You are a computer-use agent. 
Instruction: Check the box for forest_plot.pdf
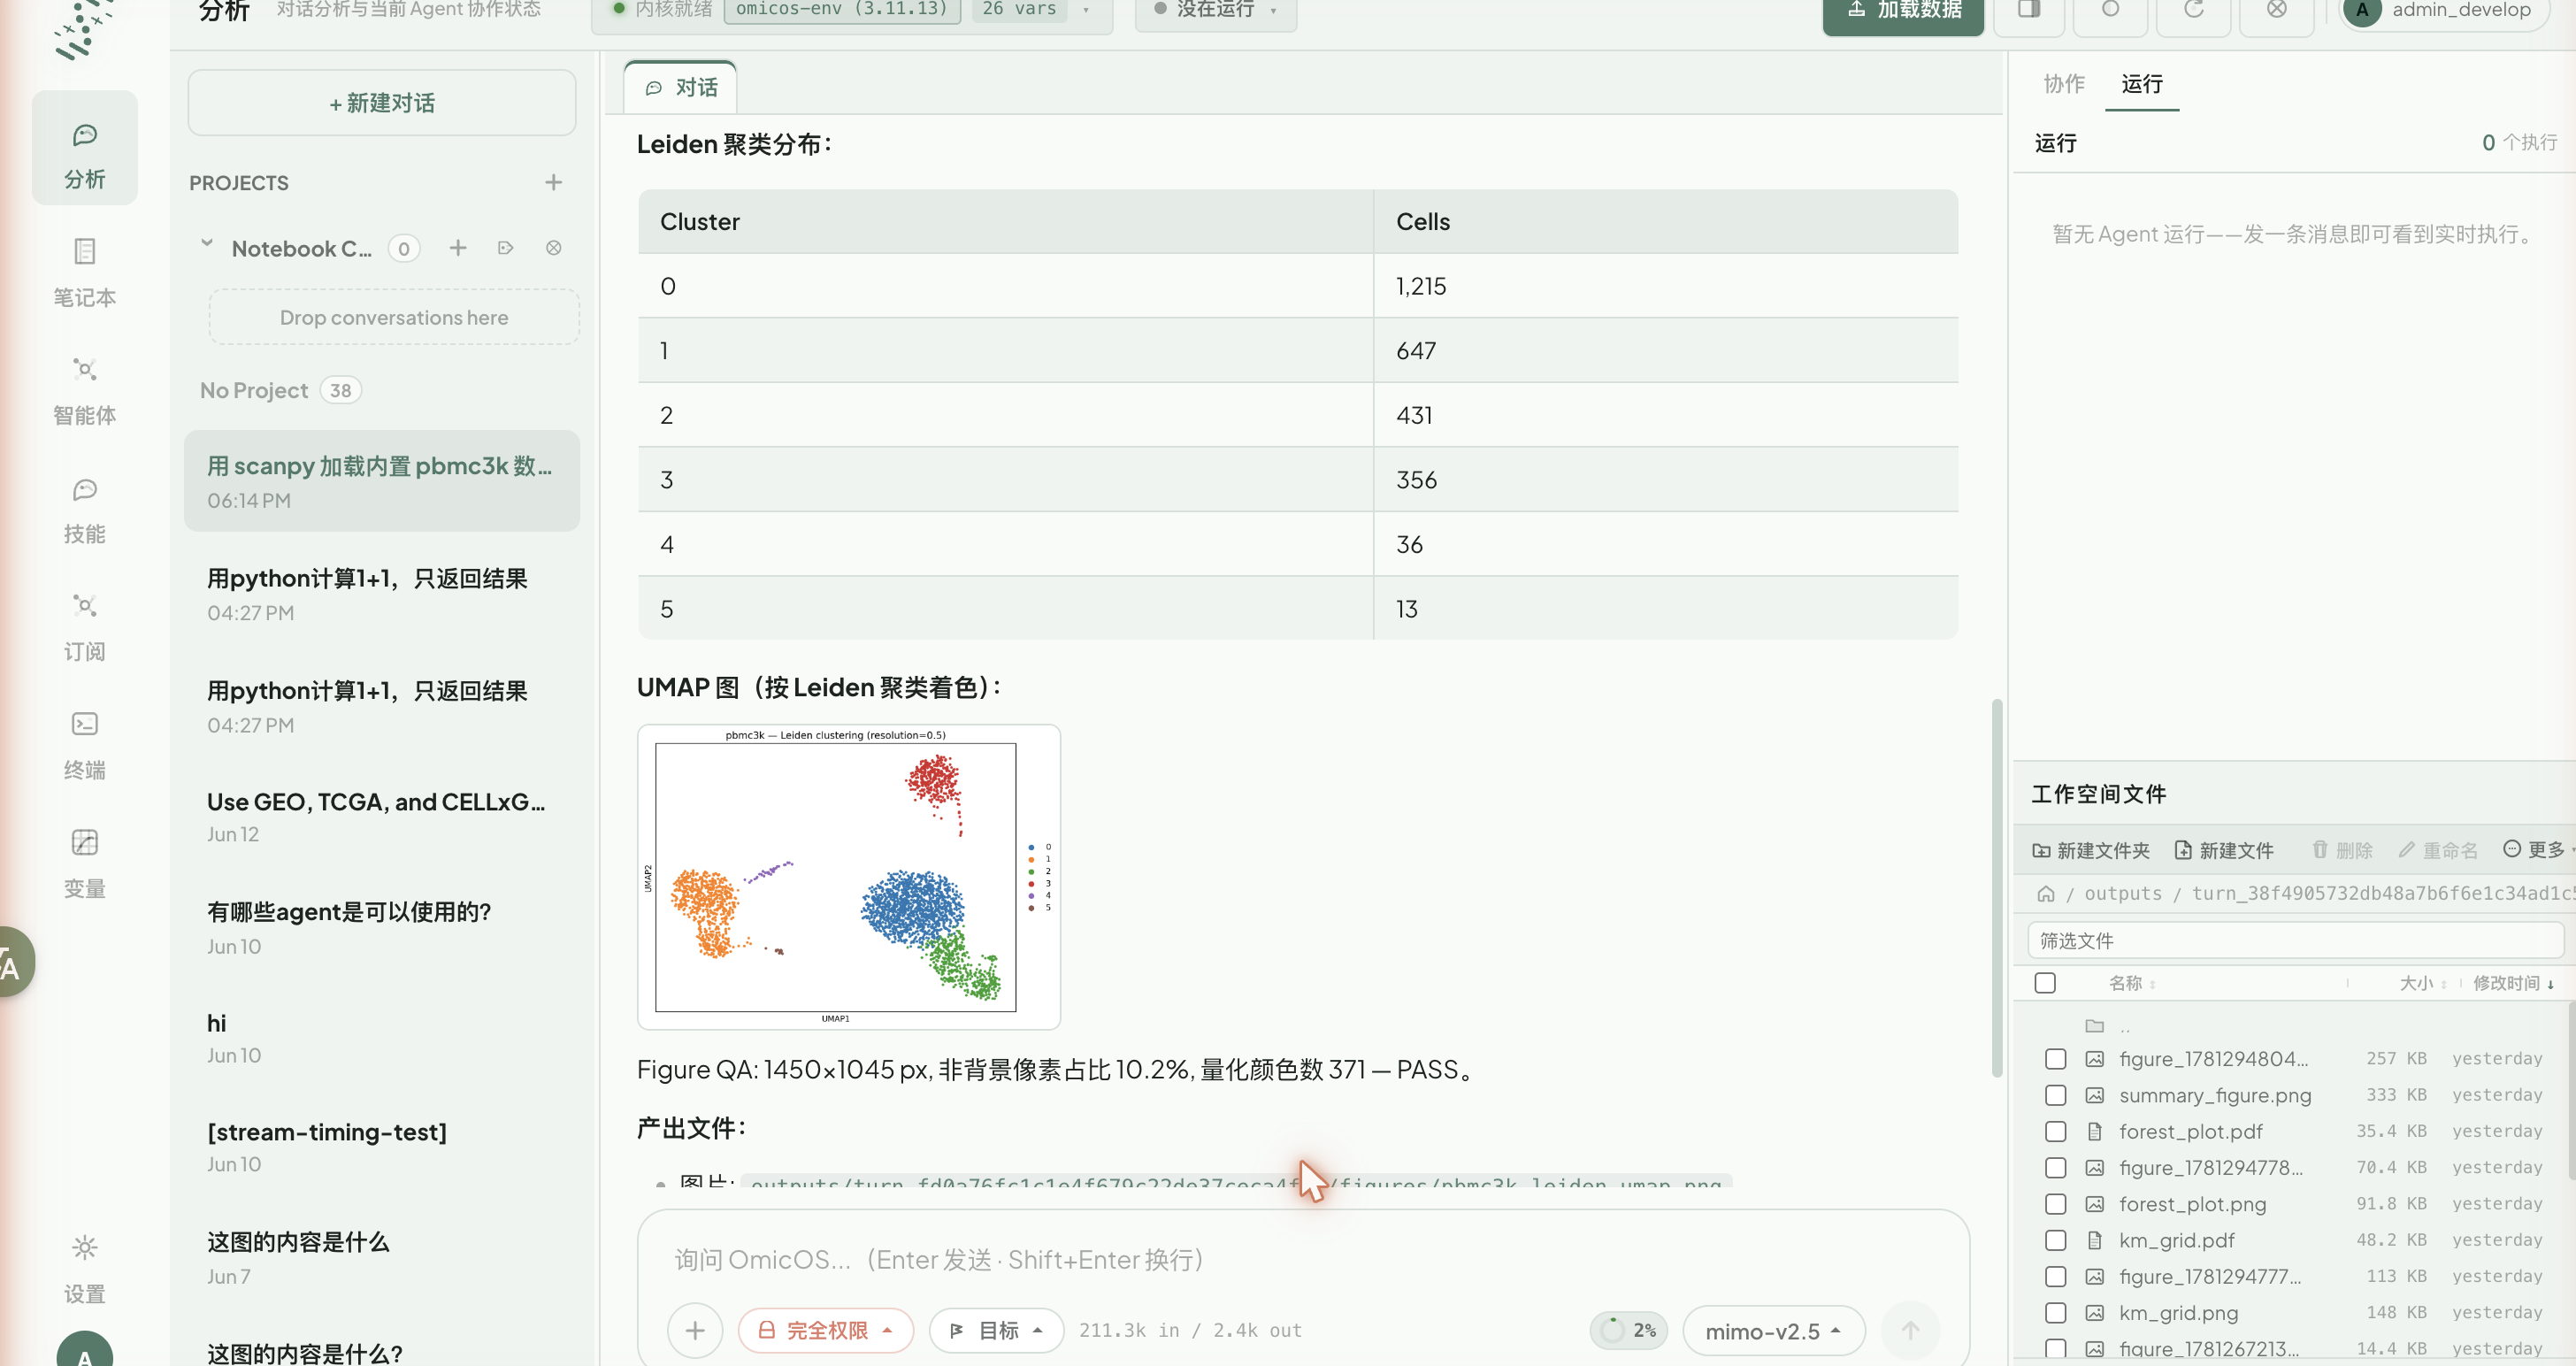[x=2055, y=1131]
